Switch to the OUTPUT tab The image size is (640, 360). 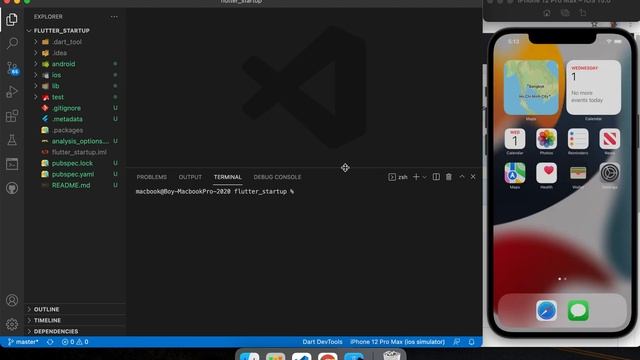[x=190, y=177]
